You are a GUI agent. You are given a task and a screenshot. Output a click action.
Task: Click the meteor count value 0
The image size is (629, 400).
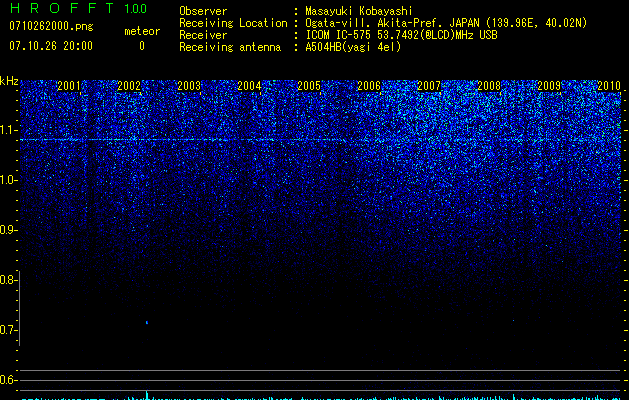142,46
